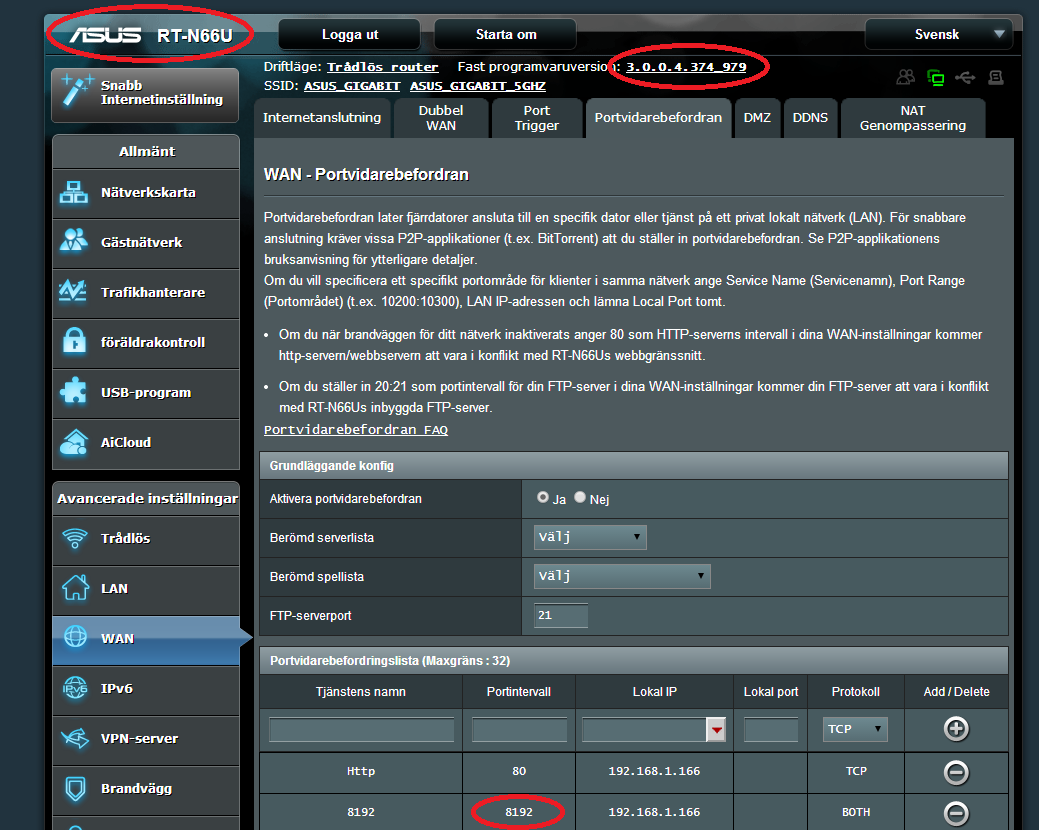The image size is (1039, 830).
Task: Click the ASUS_GIGABIT SSID link
Action: coord(352,86)
